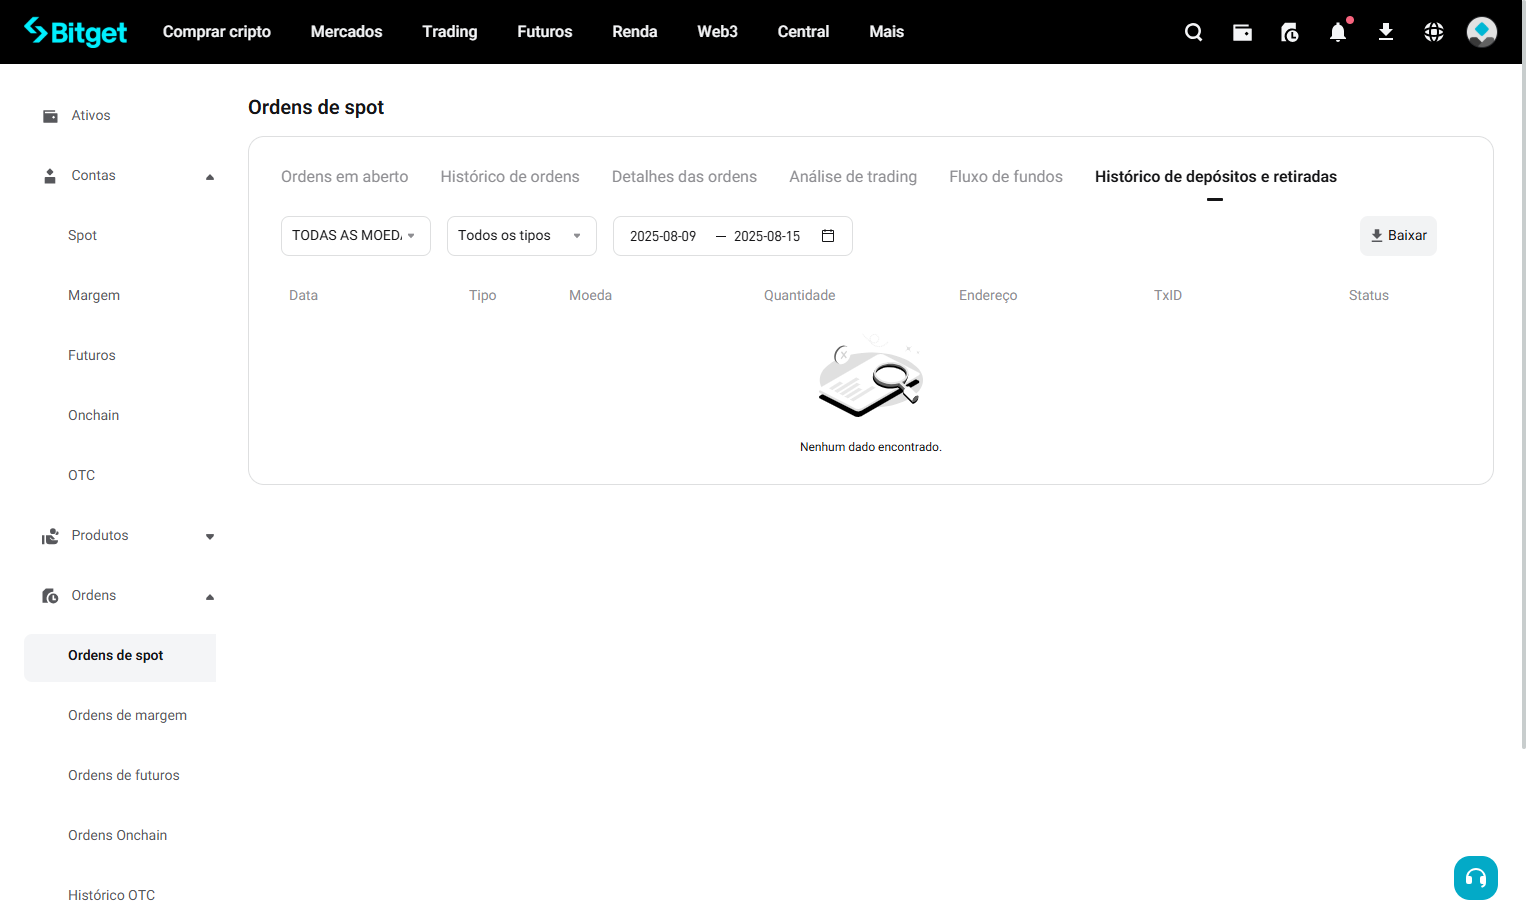Open the customer support headset chat

click(x=1476, y=878)
